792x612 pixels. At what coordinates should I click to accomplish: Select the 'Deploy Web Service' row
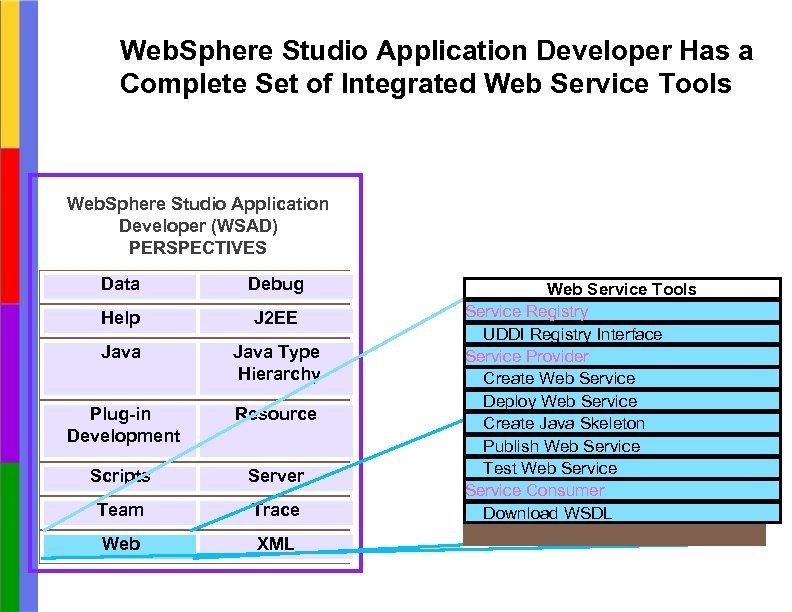622,401
